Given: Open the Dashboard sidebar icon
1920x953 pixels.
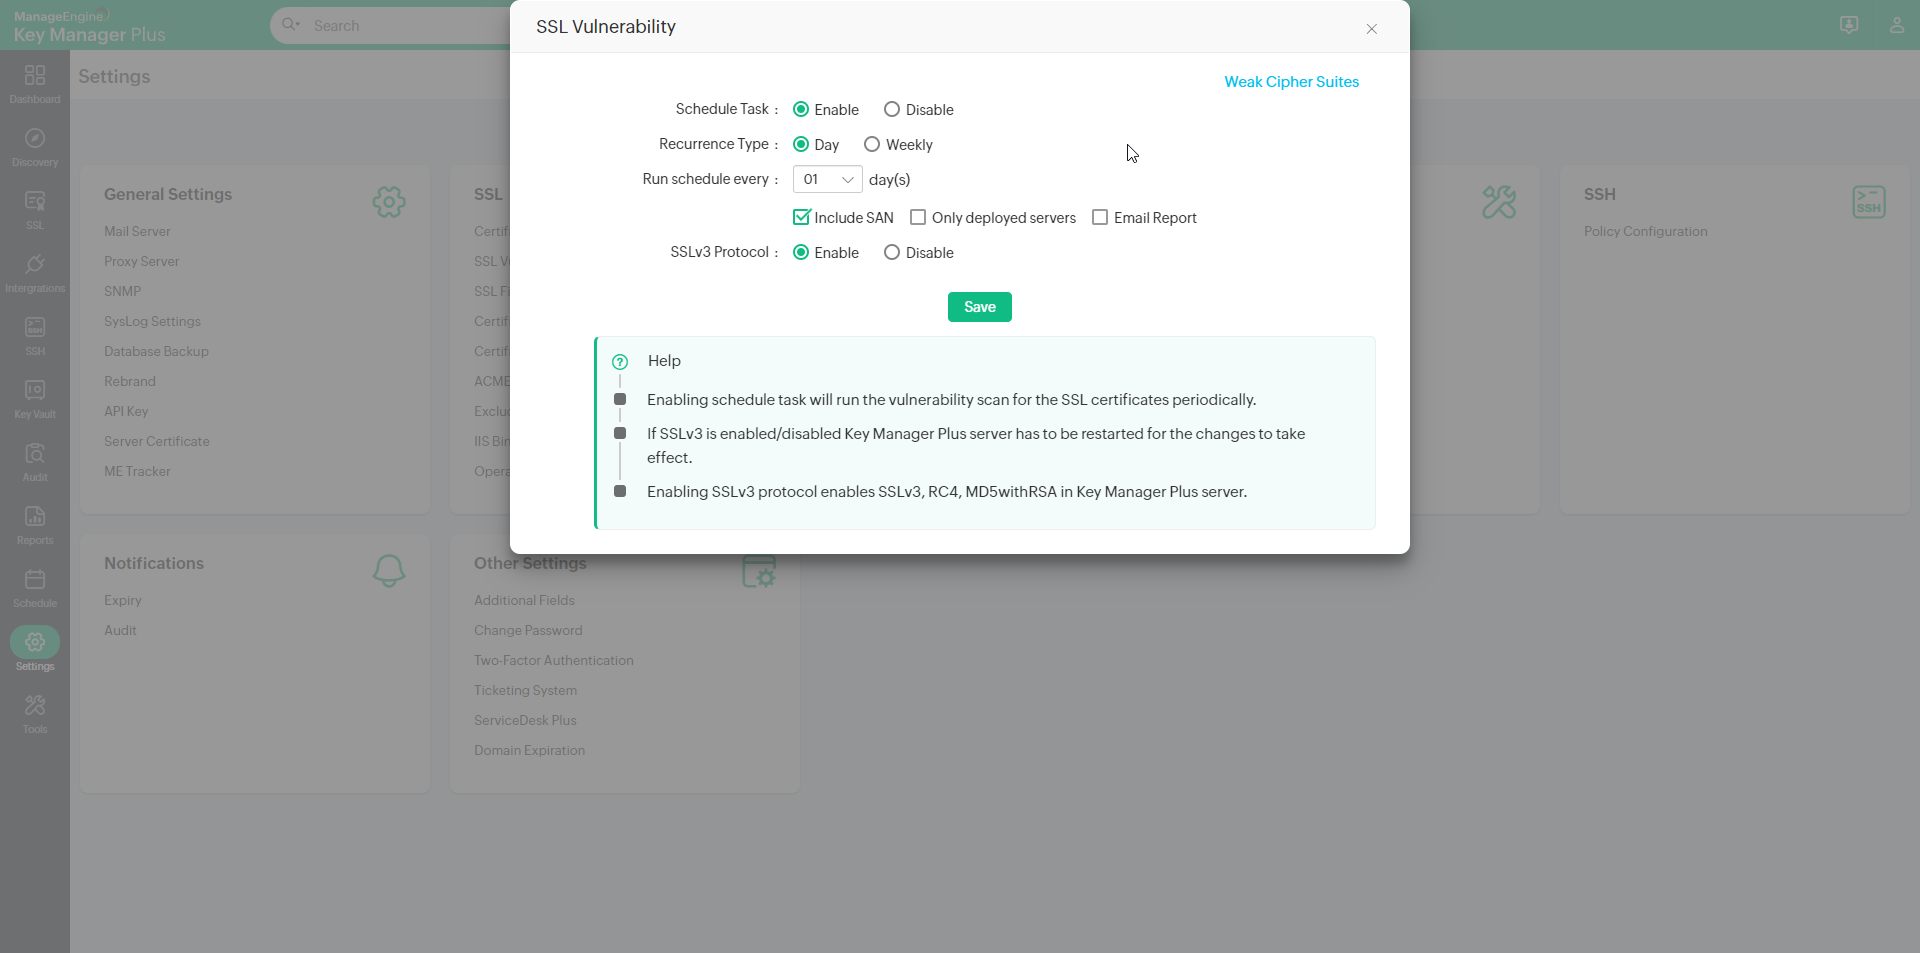Looking at the screenshot, I should click(x=35, y=84).
